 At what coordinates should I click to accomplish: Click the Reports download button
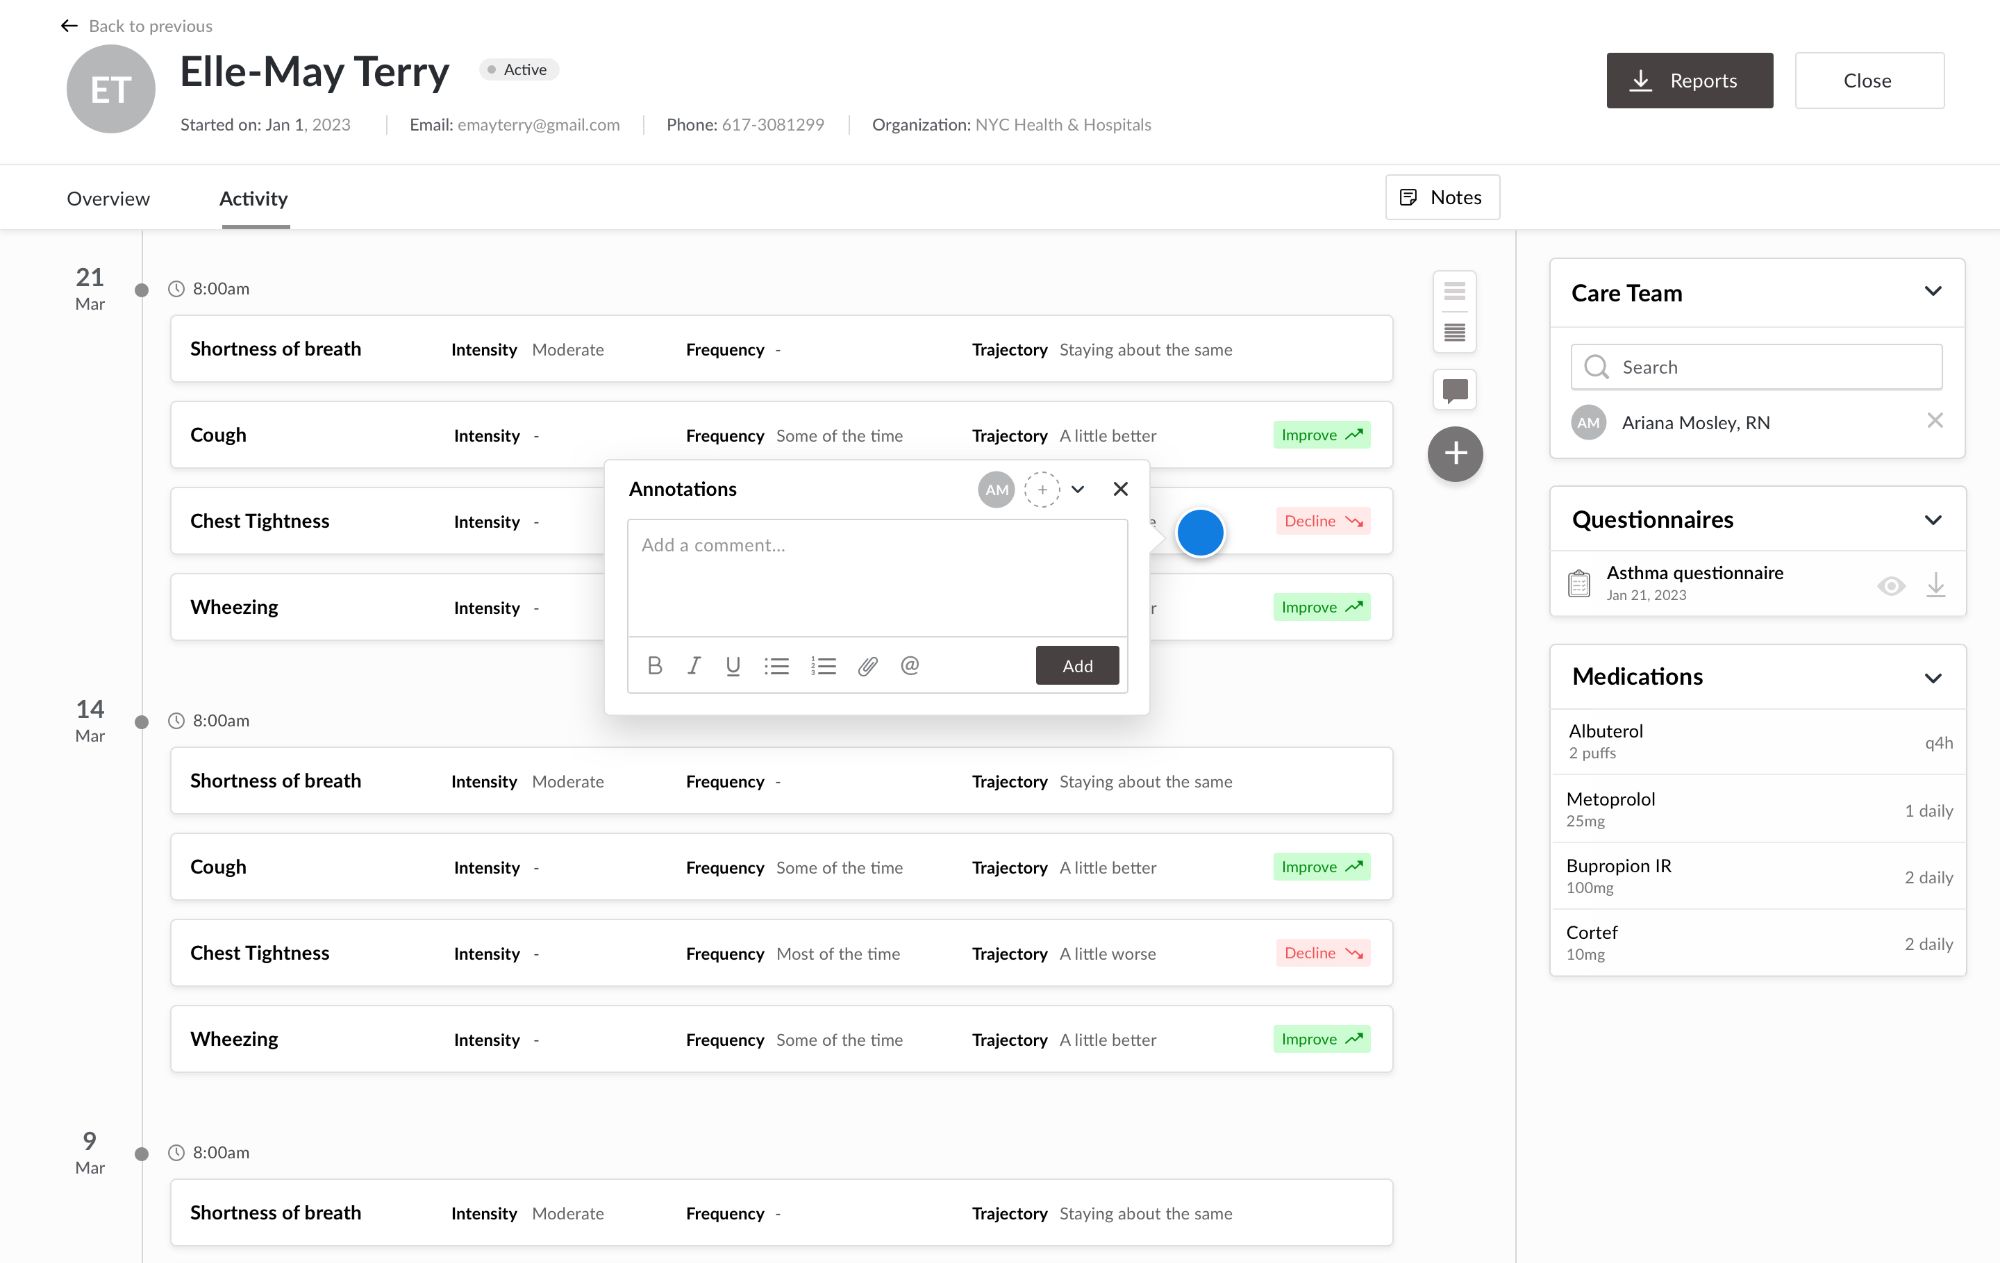[x=1689, y=81]
